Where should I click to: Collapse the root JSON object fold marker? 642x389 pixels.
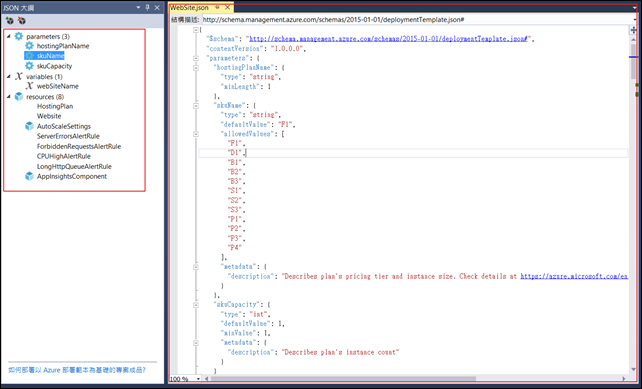pos(196,30)
